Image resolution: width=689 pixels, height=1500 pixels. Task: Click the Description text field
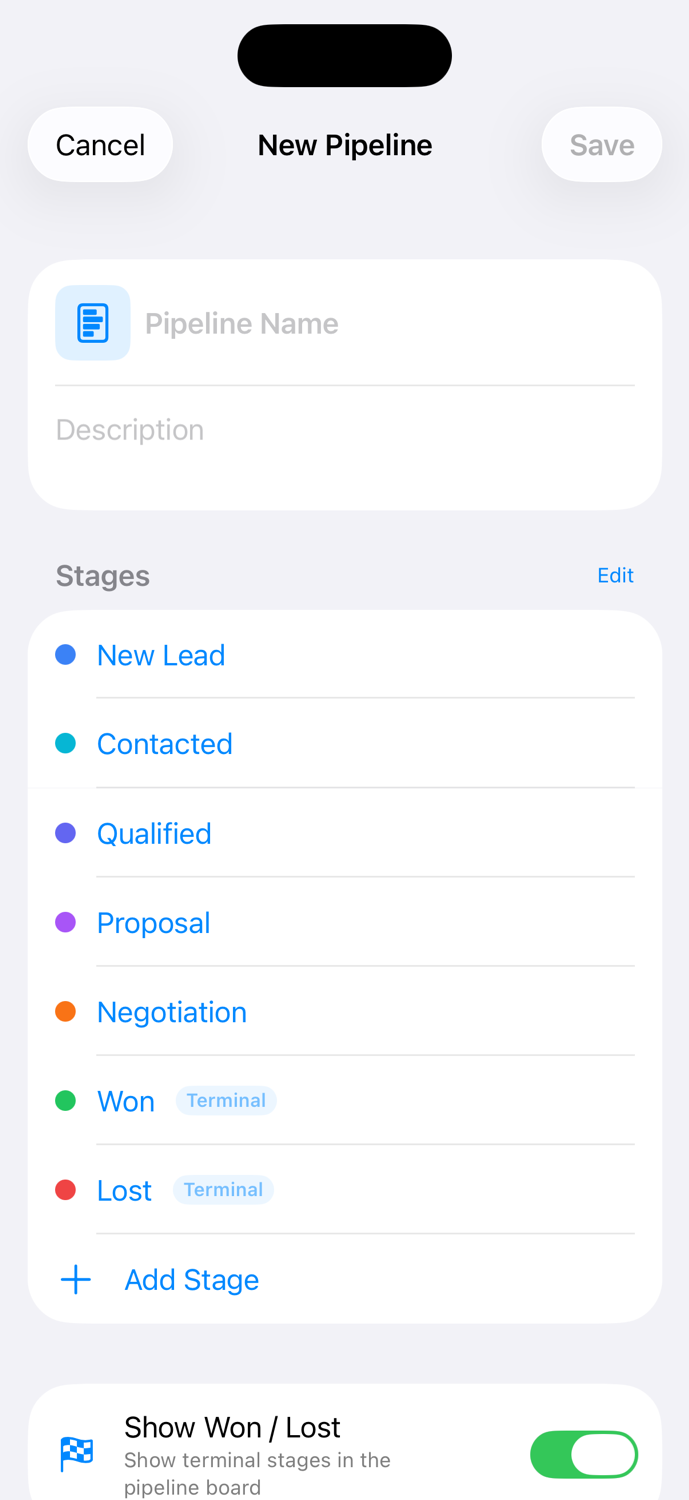point(300,428)
